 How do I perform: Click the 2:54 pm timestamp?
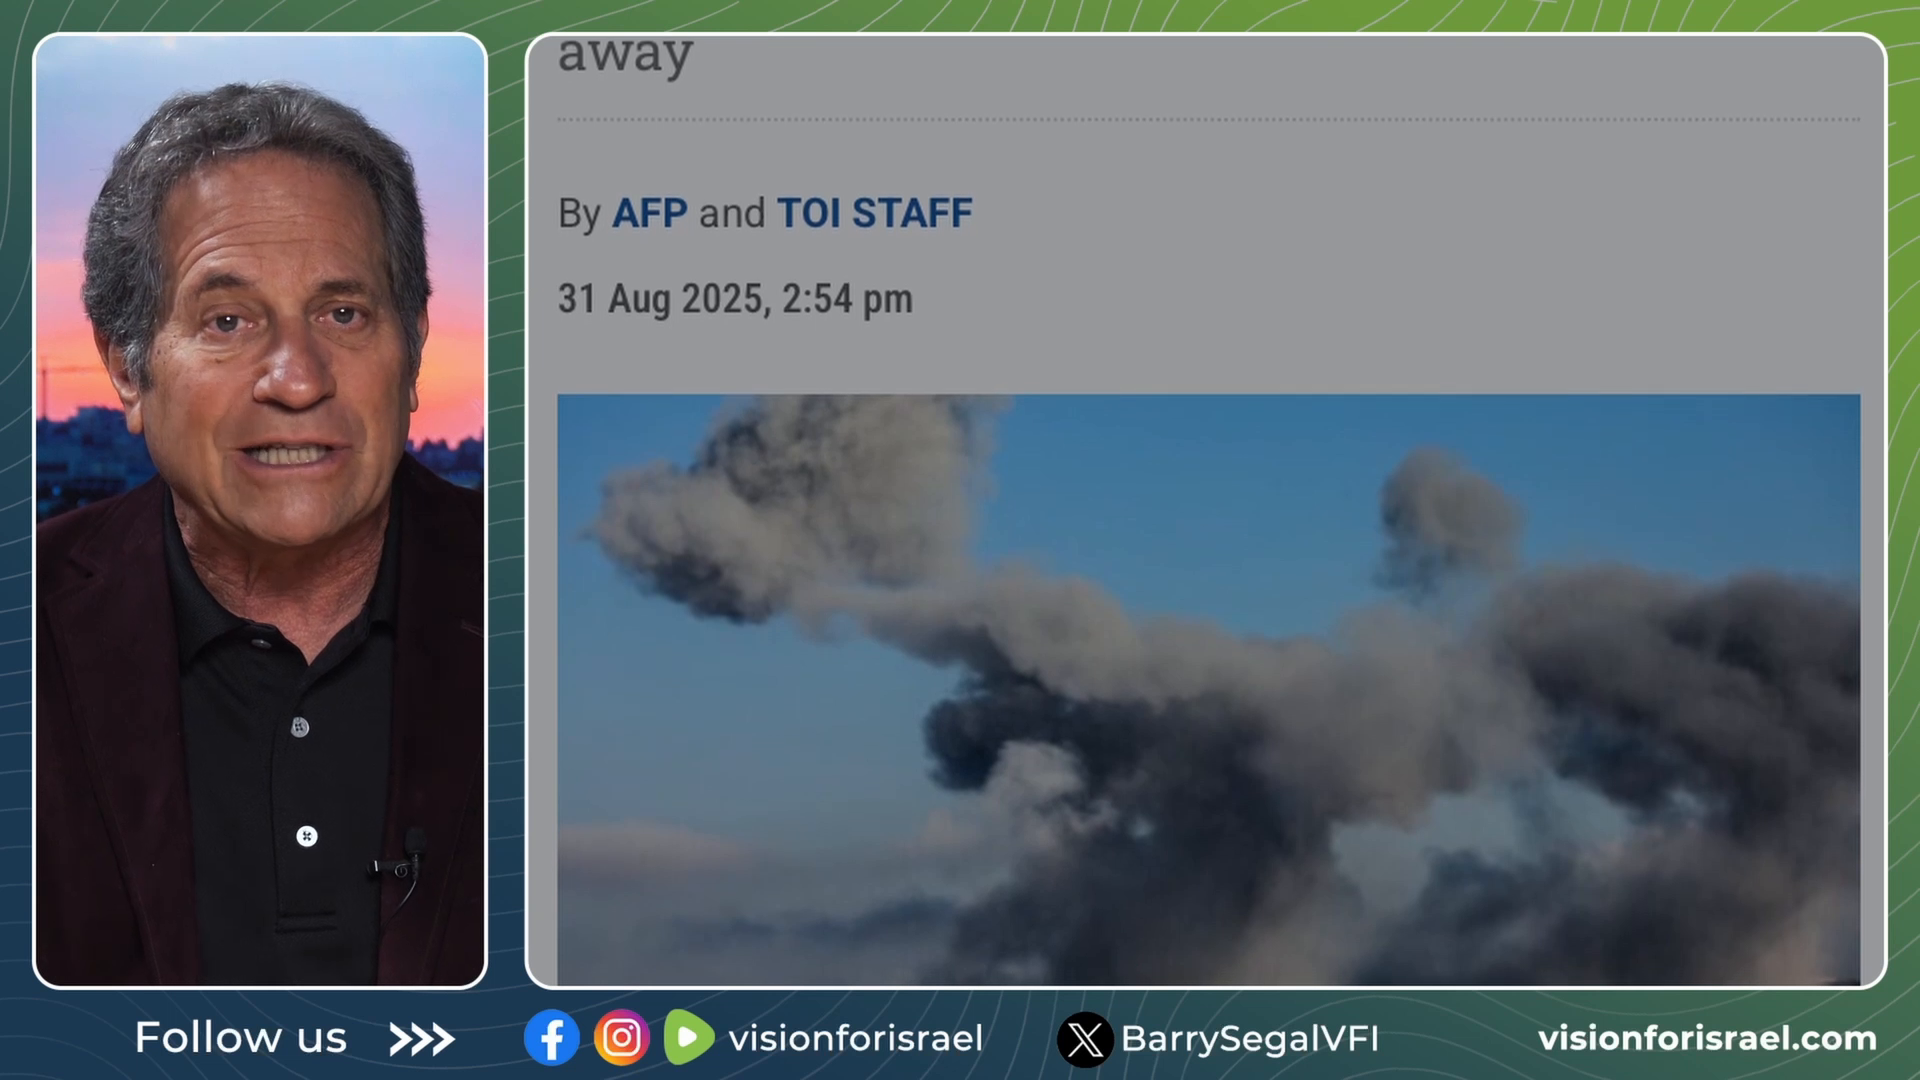click(847, 299)
